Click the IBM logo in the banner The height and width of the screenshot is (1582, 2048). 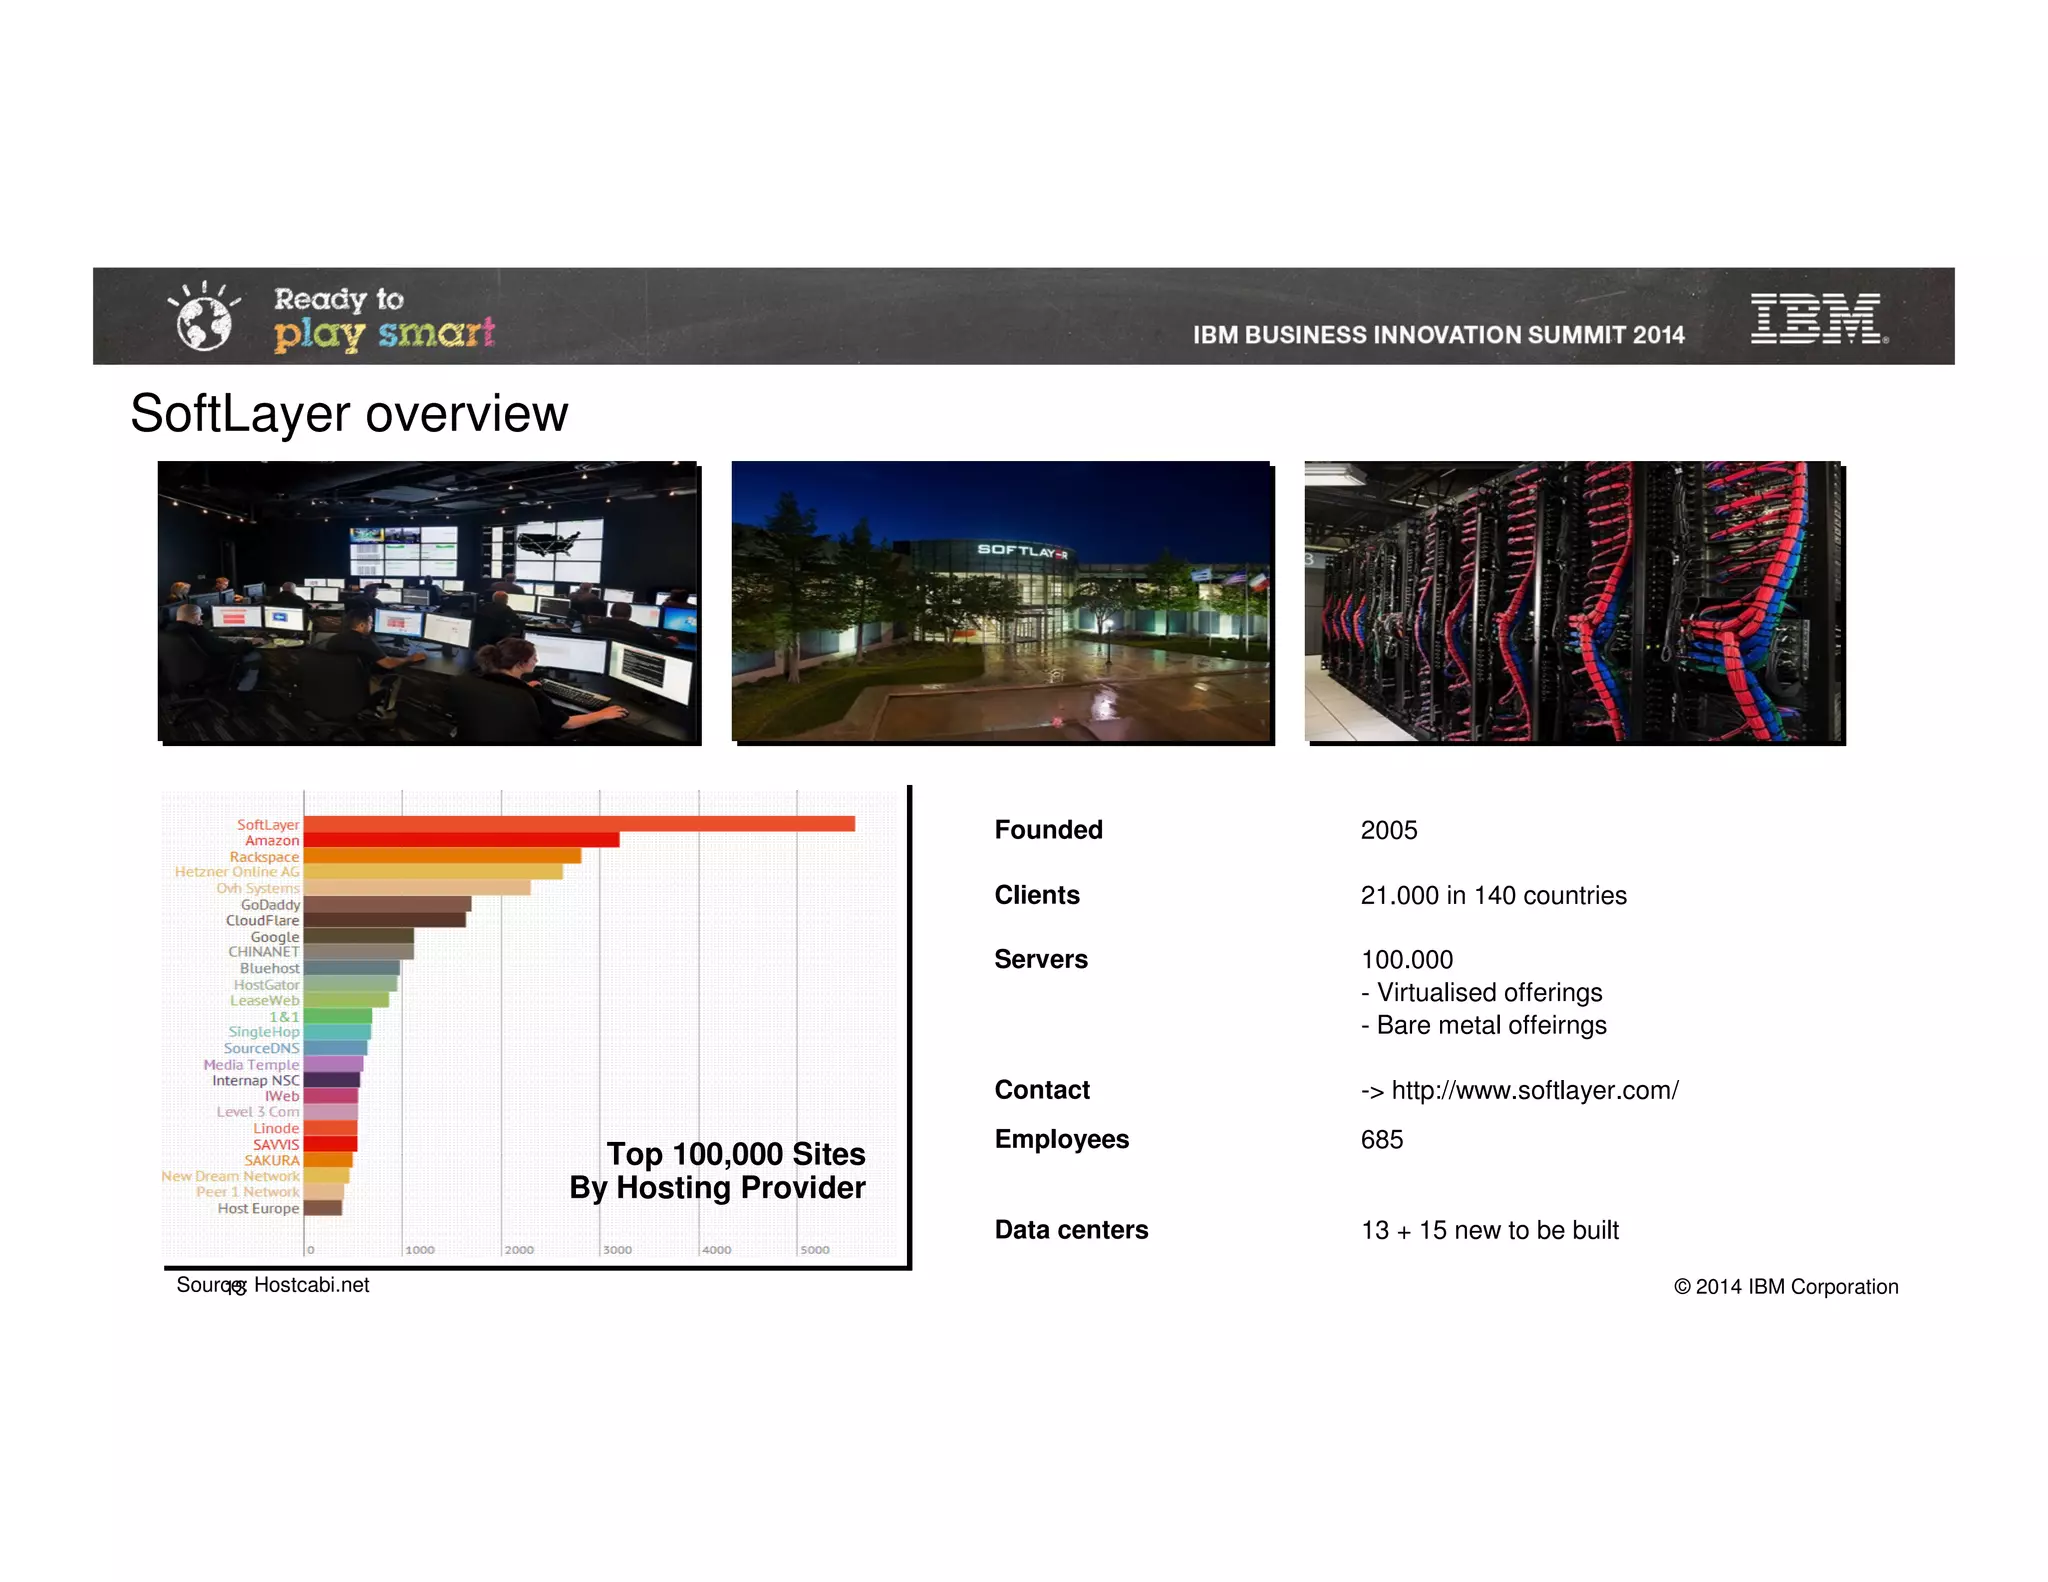1818,318
